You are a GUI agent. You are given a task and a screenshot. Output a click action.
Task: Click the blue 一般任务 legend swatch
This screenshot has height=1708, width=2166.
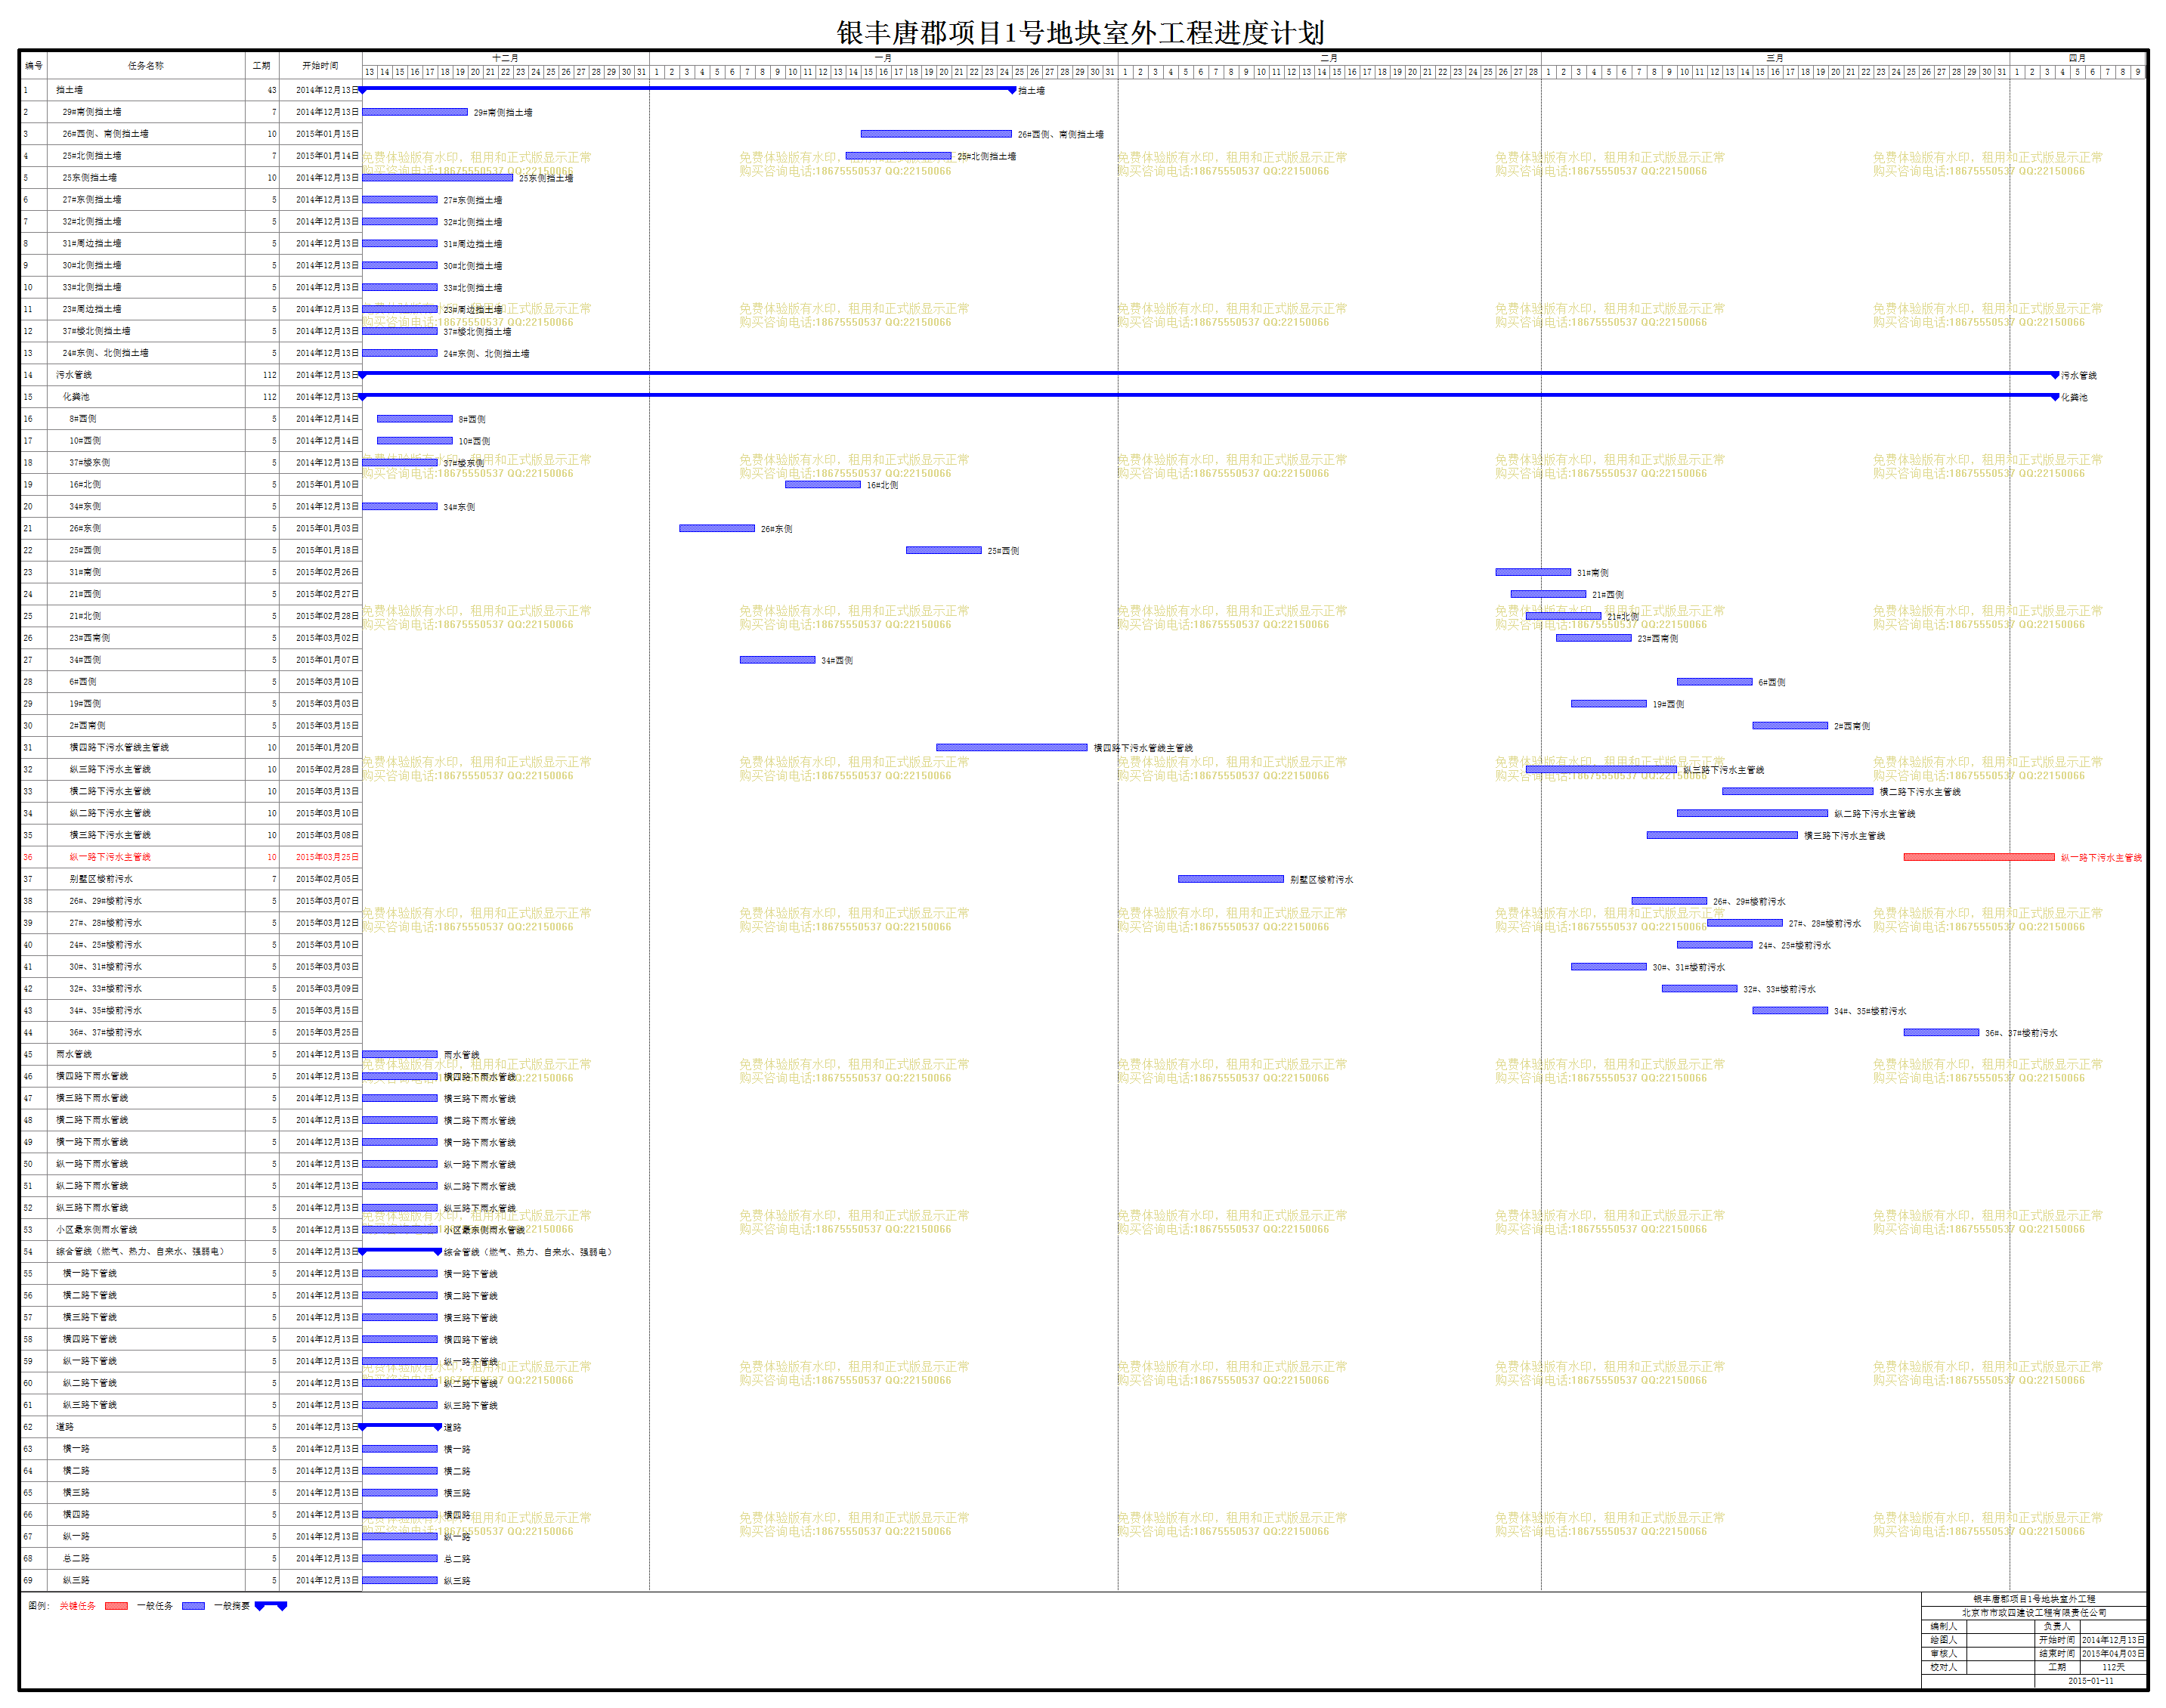(193, 1606)
